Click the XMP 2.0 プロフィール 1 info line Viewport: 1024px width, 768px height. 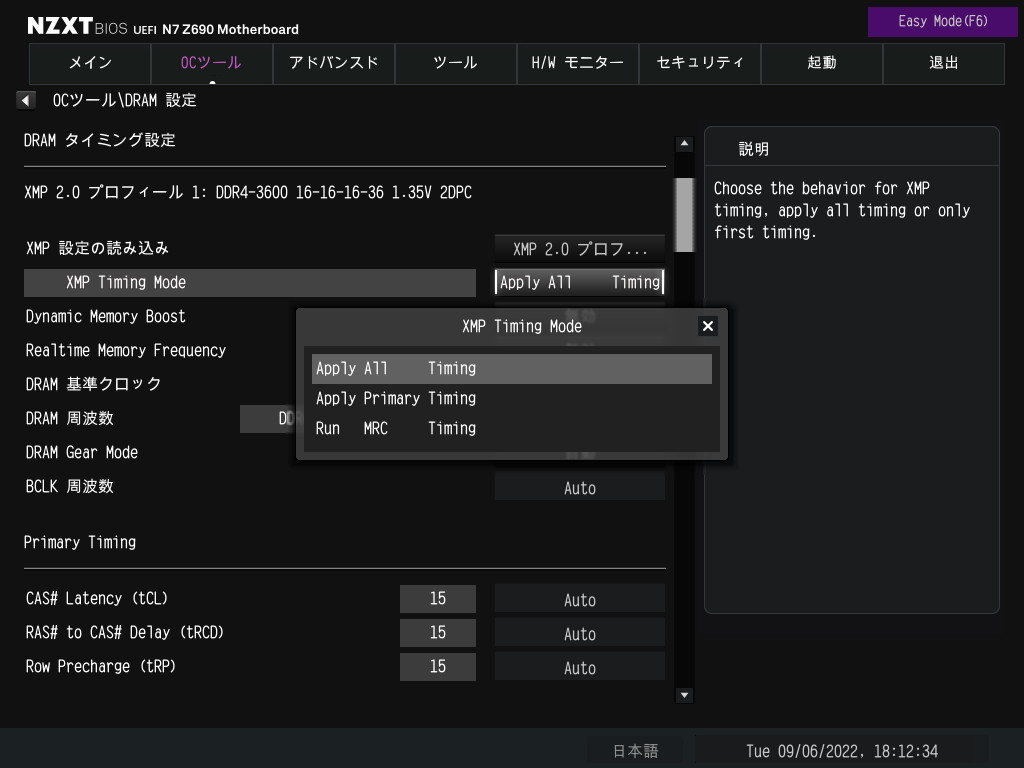248,193
